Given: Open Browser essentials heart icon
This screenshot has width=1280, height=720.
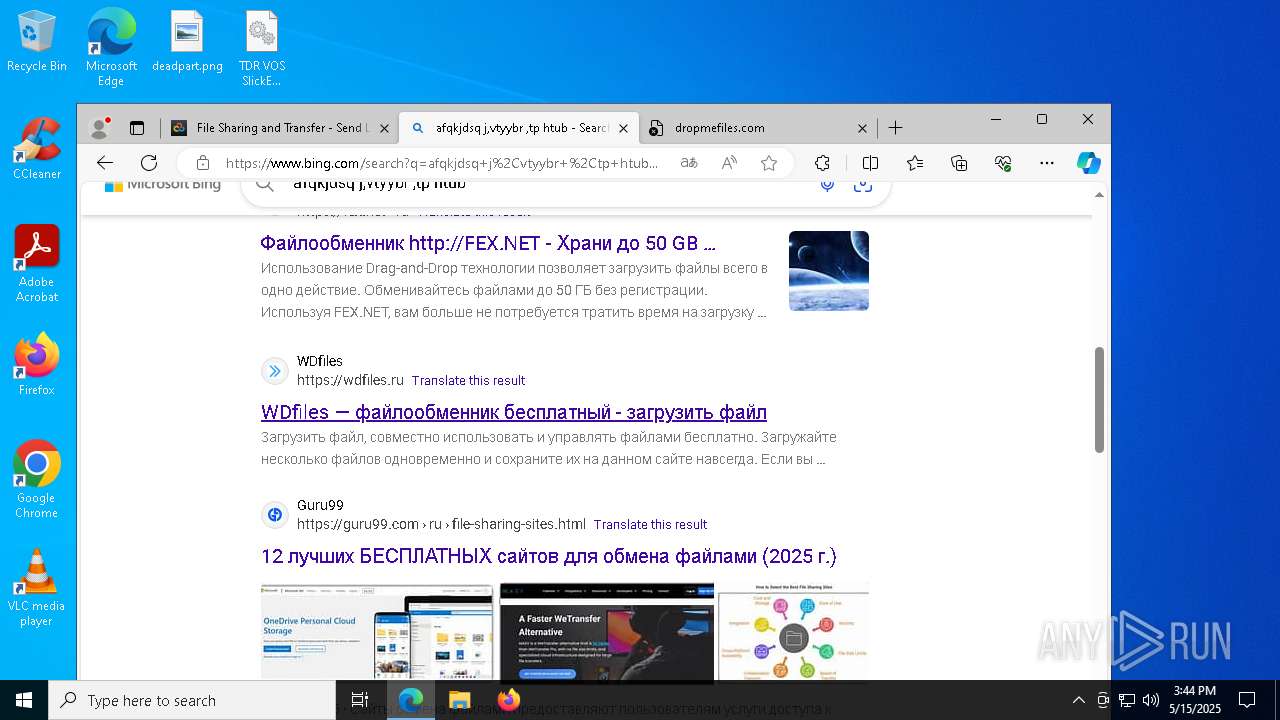Looking at the screenshot, I should click(1003, 163).
